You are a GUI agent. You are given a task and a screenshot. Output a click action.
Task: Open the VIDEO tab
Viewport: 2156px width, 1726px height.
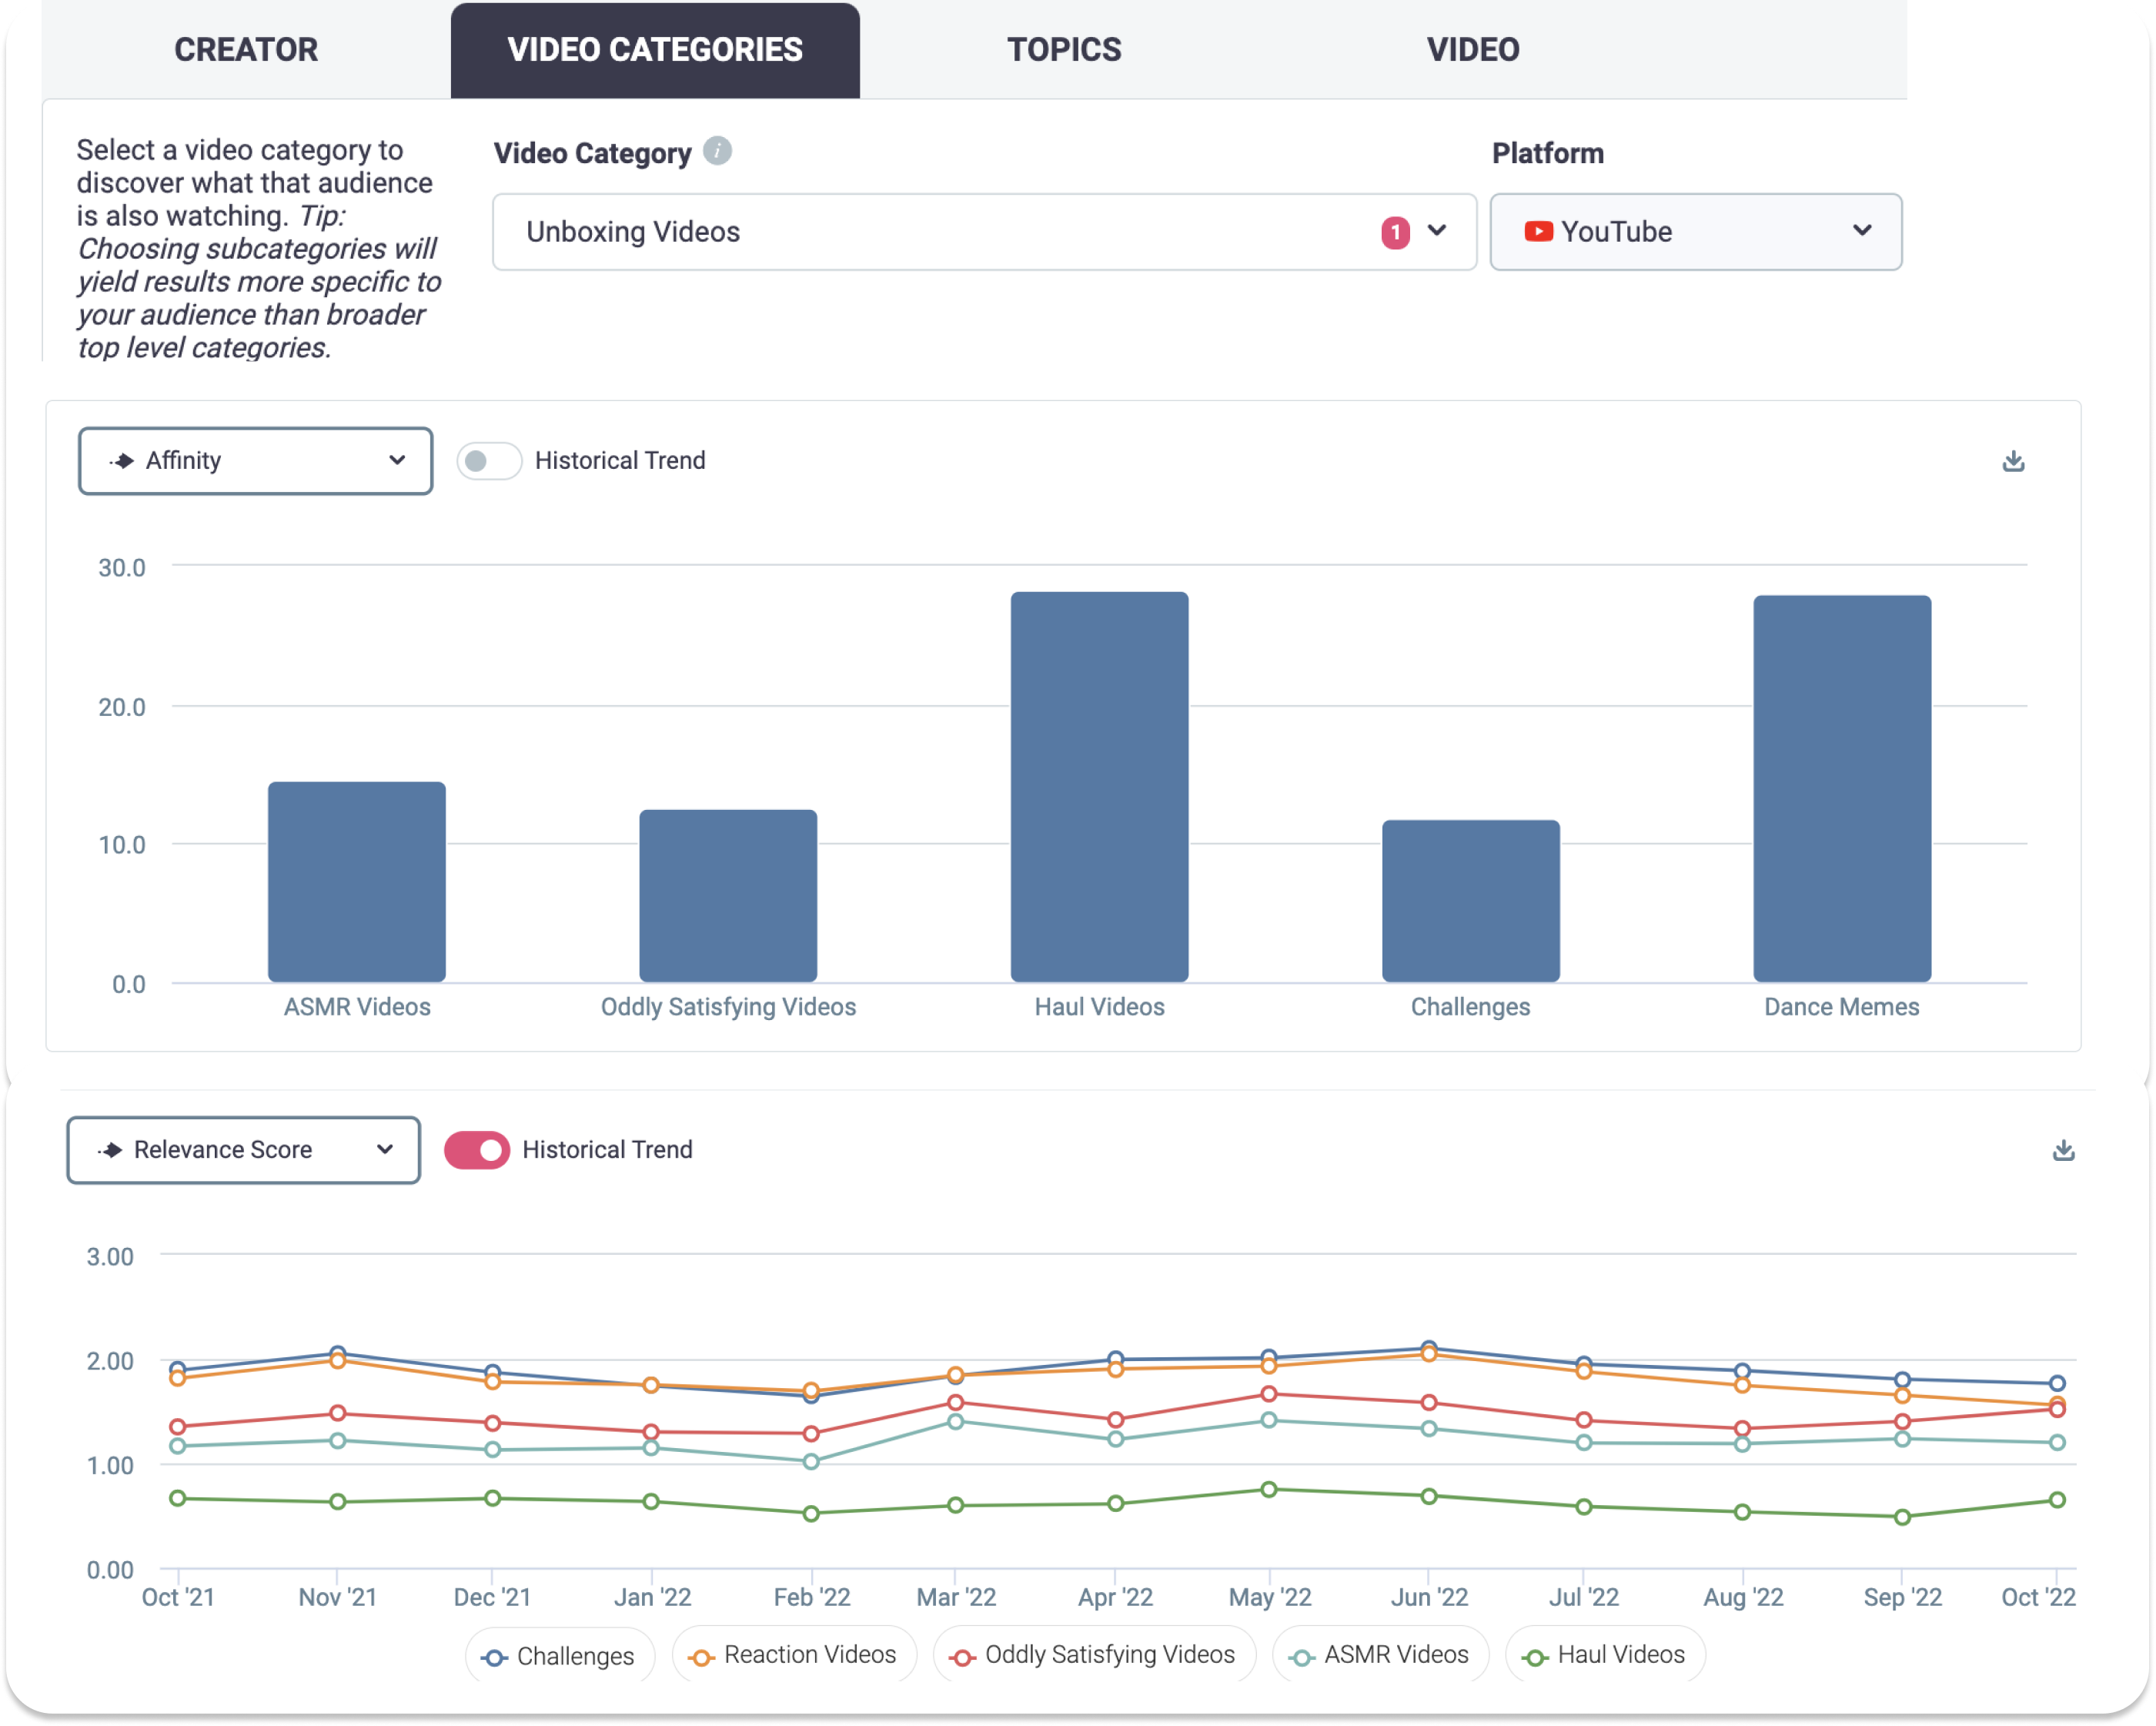pos(1472,50)
